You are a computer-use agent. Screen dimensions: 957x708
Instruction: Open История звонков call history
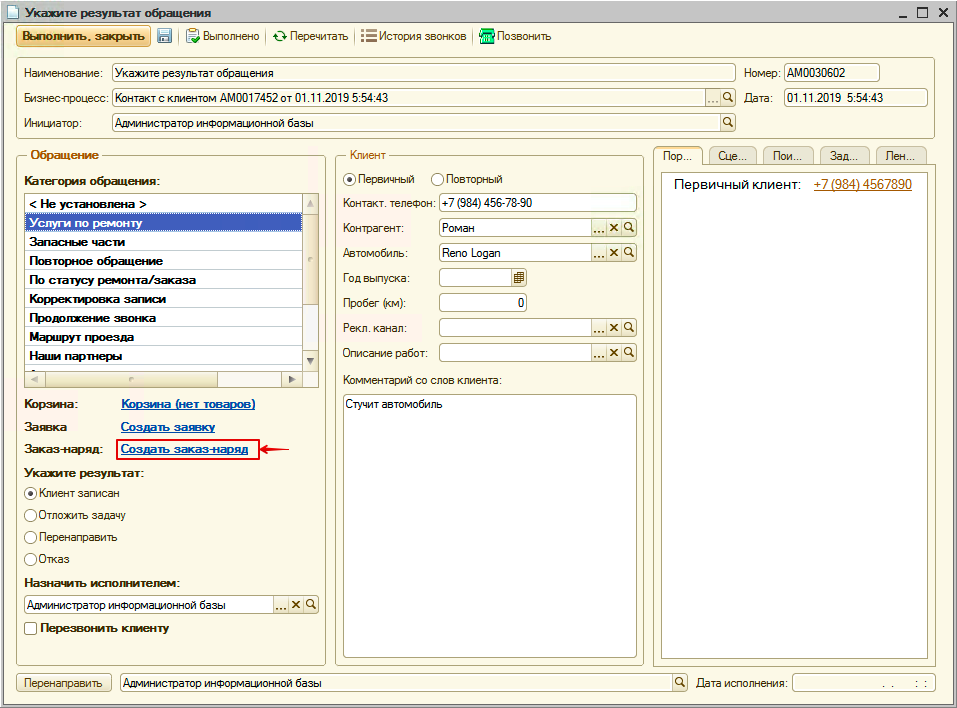tap(414, 36)
